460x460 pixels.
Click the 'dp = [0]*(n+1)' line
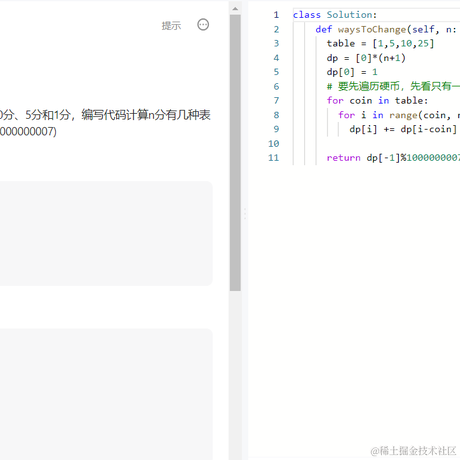366,58
